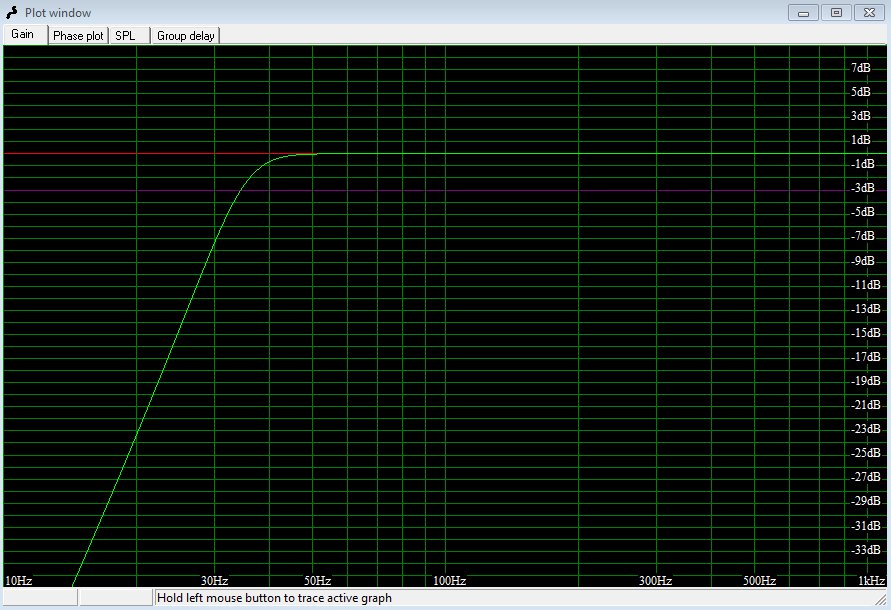Click the 30Hz frequency label
This screenshot has width=891, height=610.
214,580
